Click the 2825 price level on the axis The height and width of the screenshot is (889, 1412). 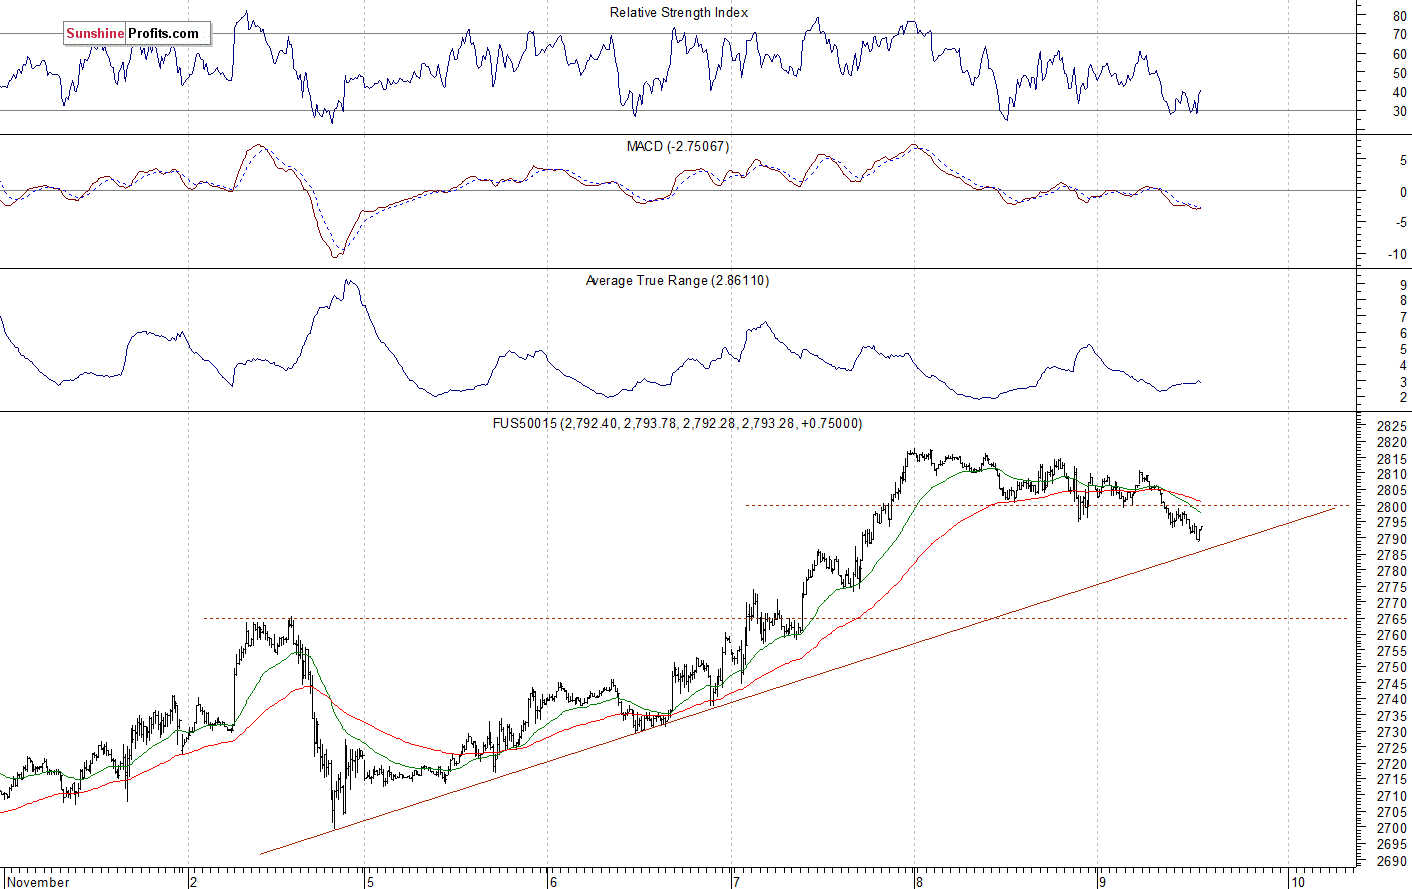pyautogui.click(x=1392, y=426)
